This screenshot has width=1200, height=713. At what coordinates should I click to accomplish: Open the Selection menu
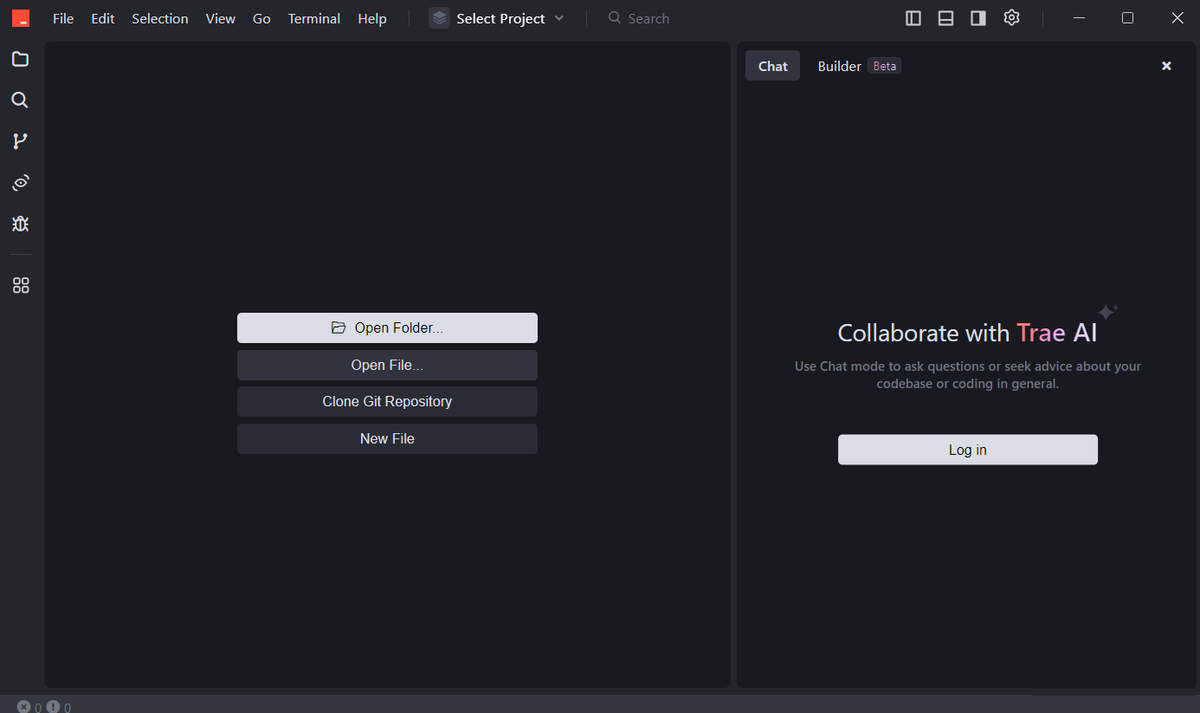pos(160,18)
